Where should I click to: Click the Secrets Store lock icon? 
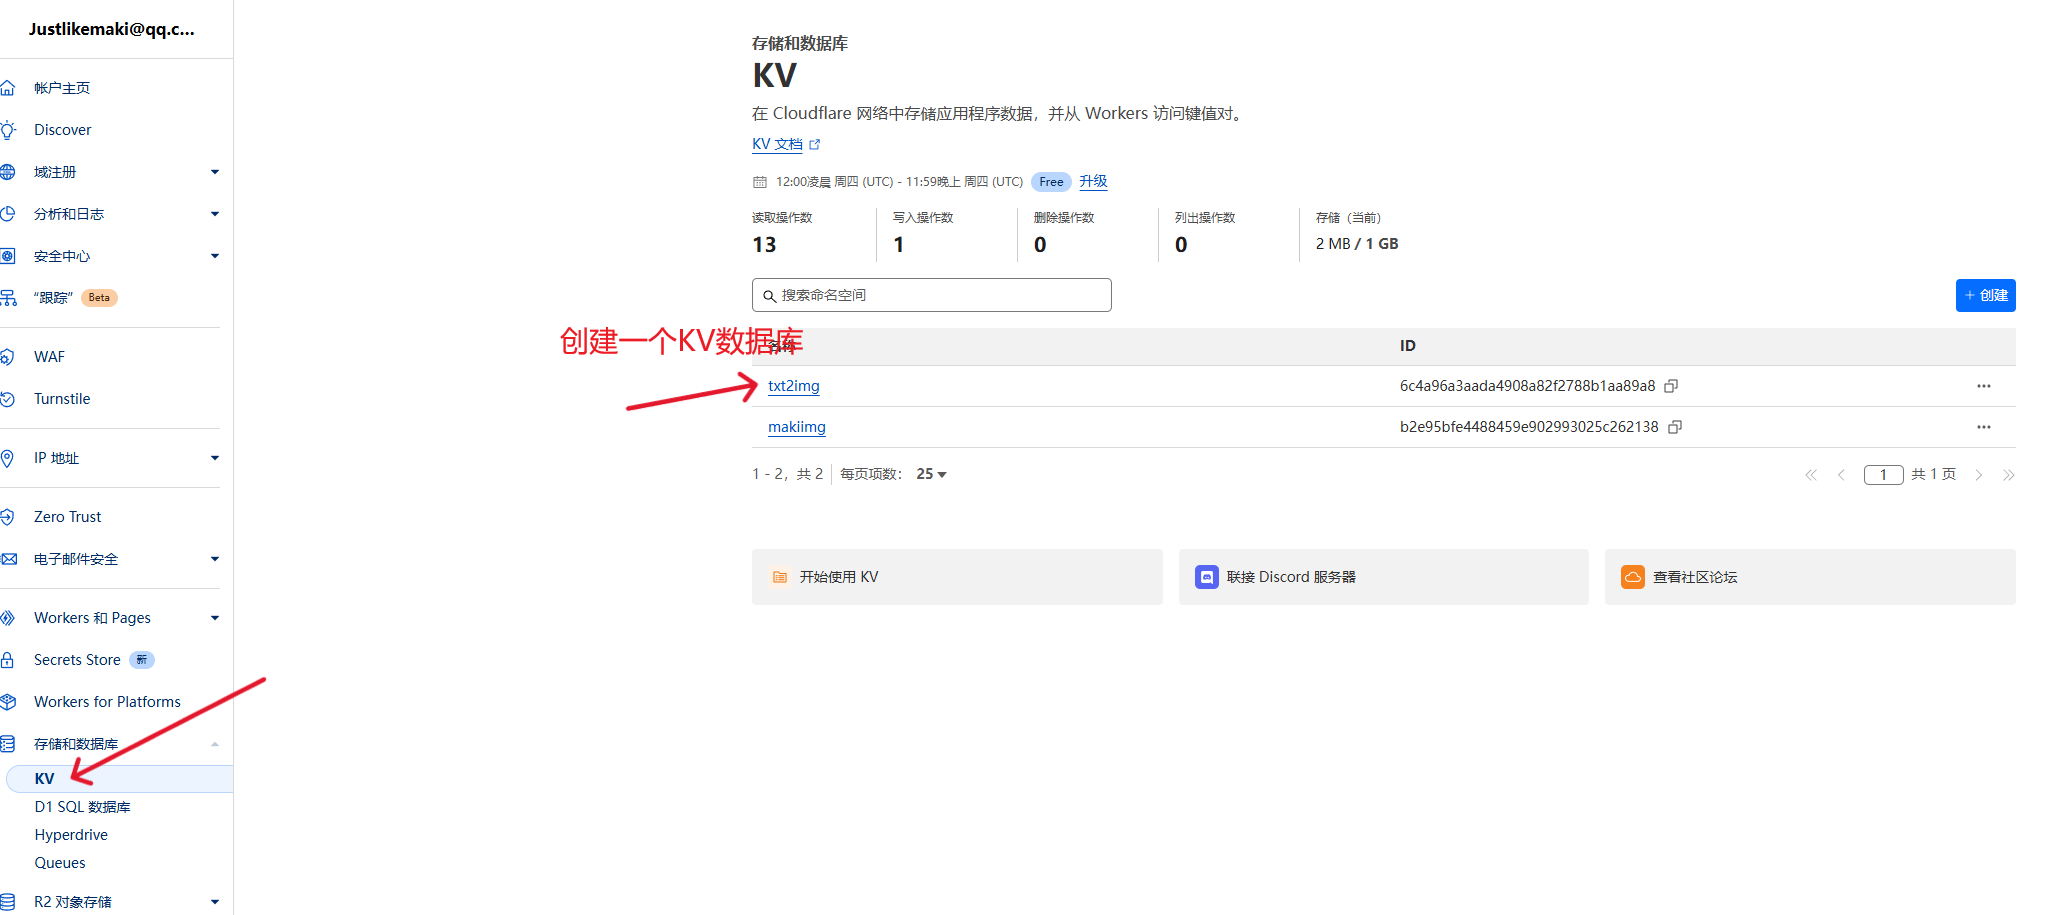click(7, 660)
